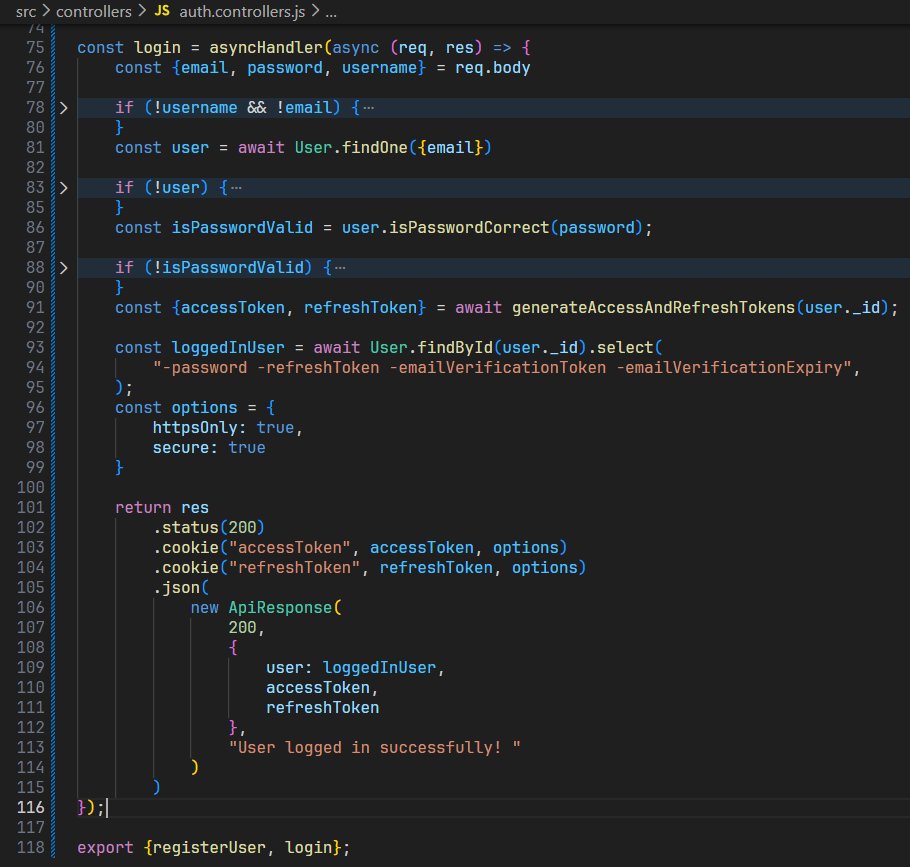Image resolution: width=910 pixels, height=867 pixels.
Task: Click 'req.body' on line 76
Action: click(493, 68)
